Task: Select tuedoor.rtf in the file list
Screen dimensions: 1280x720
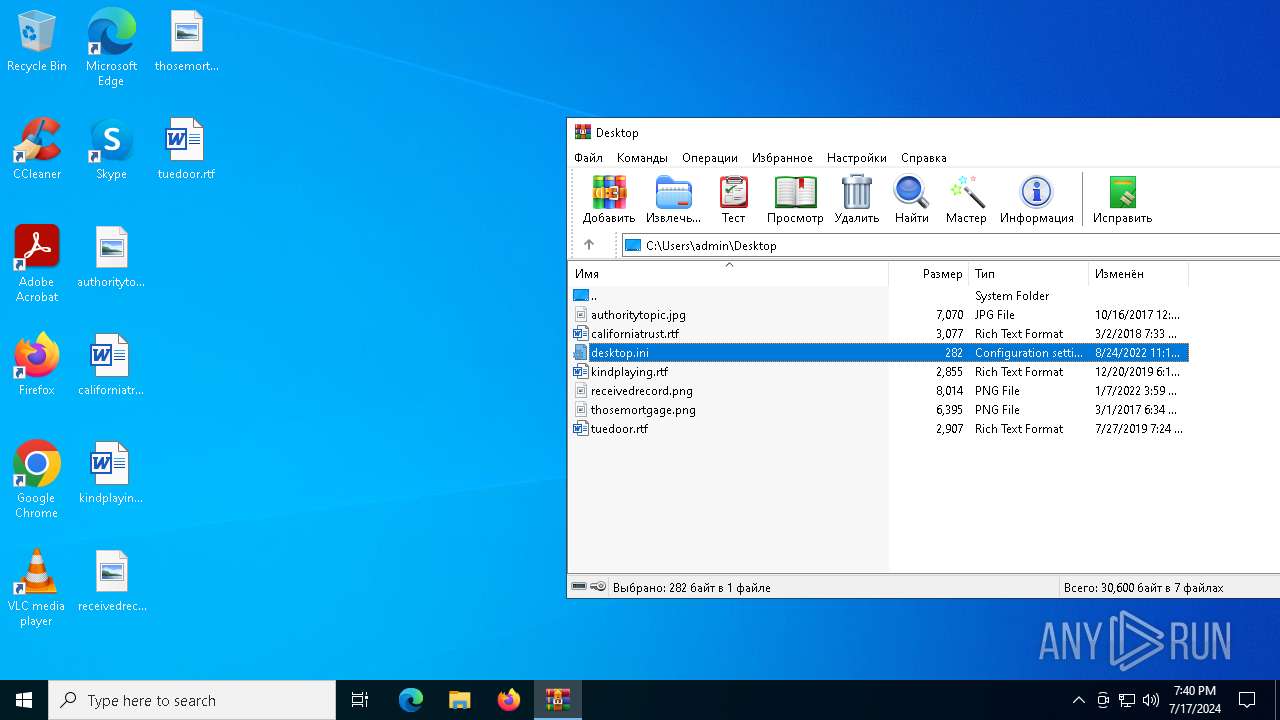Action: [x=878, y=429]
